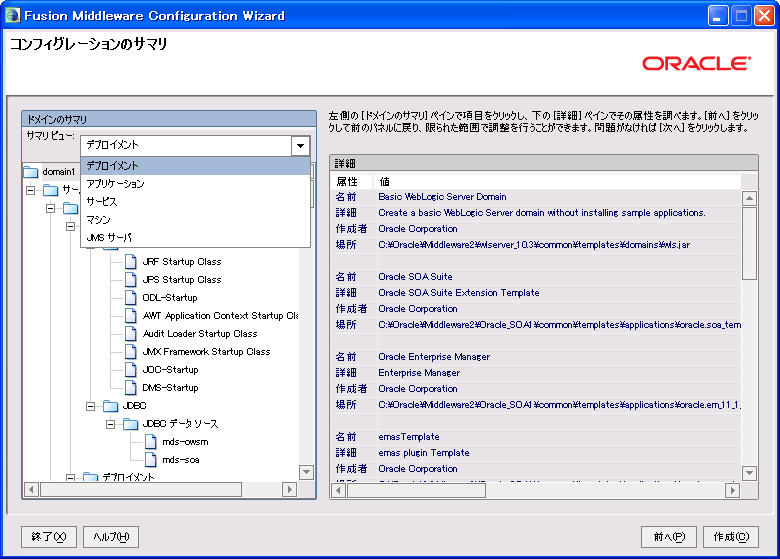This screenshot has height=559, width=780.
Task: Collapse the top-level サー folder node under domain1
Action: pyautogui.click(x=31, y=190)
